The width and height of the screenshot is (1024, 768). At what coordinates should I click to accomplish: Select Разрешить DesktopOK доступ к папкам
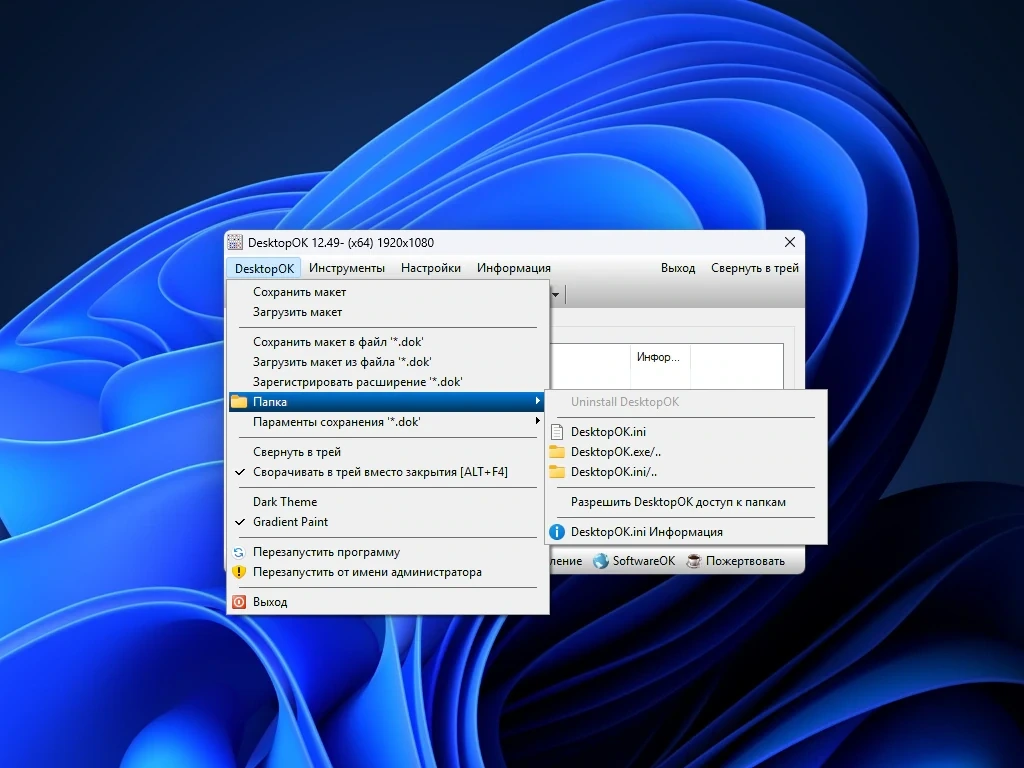686,502
